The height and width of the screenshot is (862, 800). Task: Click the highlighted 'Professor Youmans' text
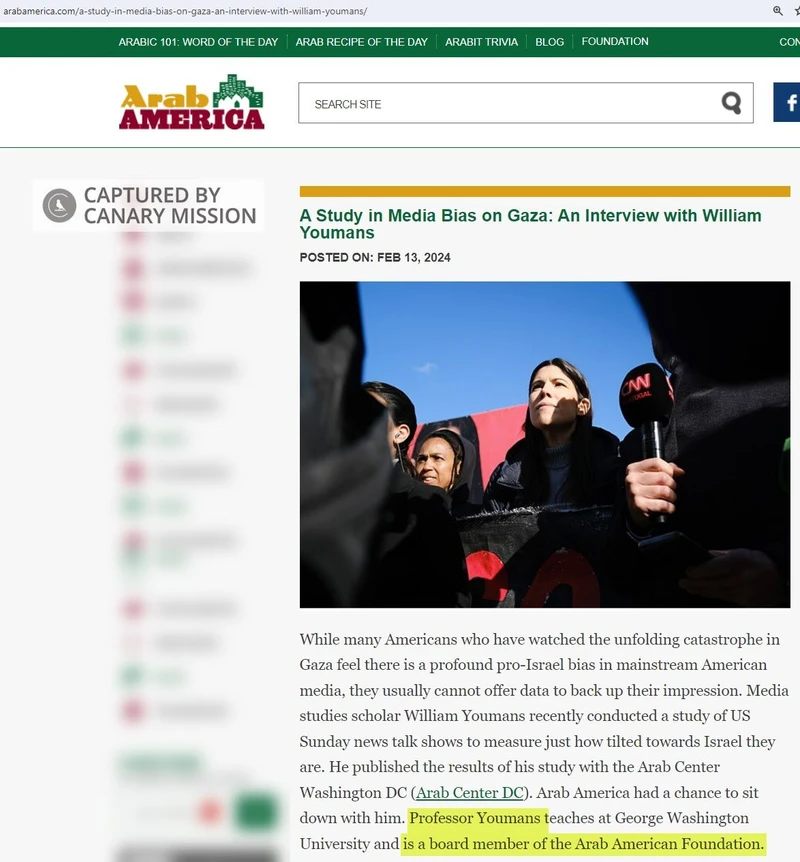tap(477, 819)
